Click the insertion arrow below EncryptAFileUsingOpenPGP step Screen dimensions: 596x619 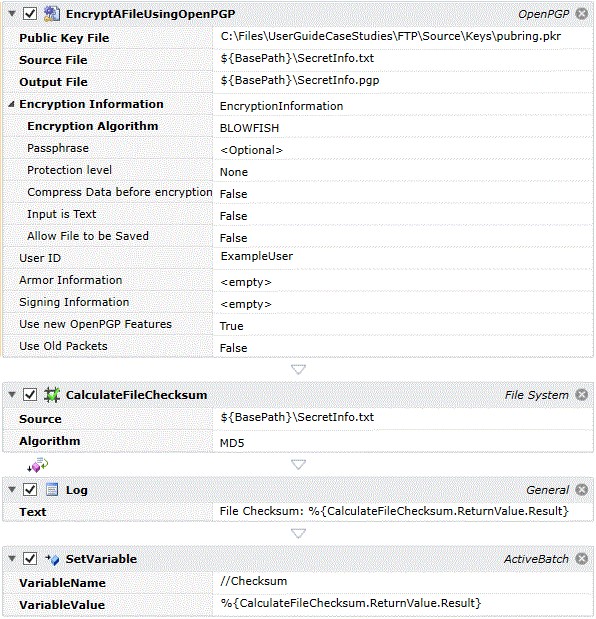[298, 370]
